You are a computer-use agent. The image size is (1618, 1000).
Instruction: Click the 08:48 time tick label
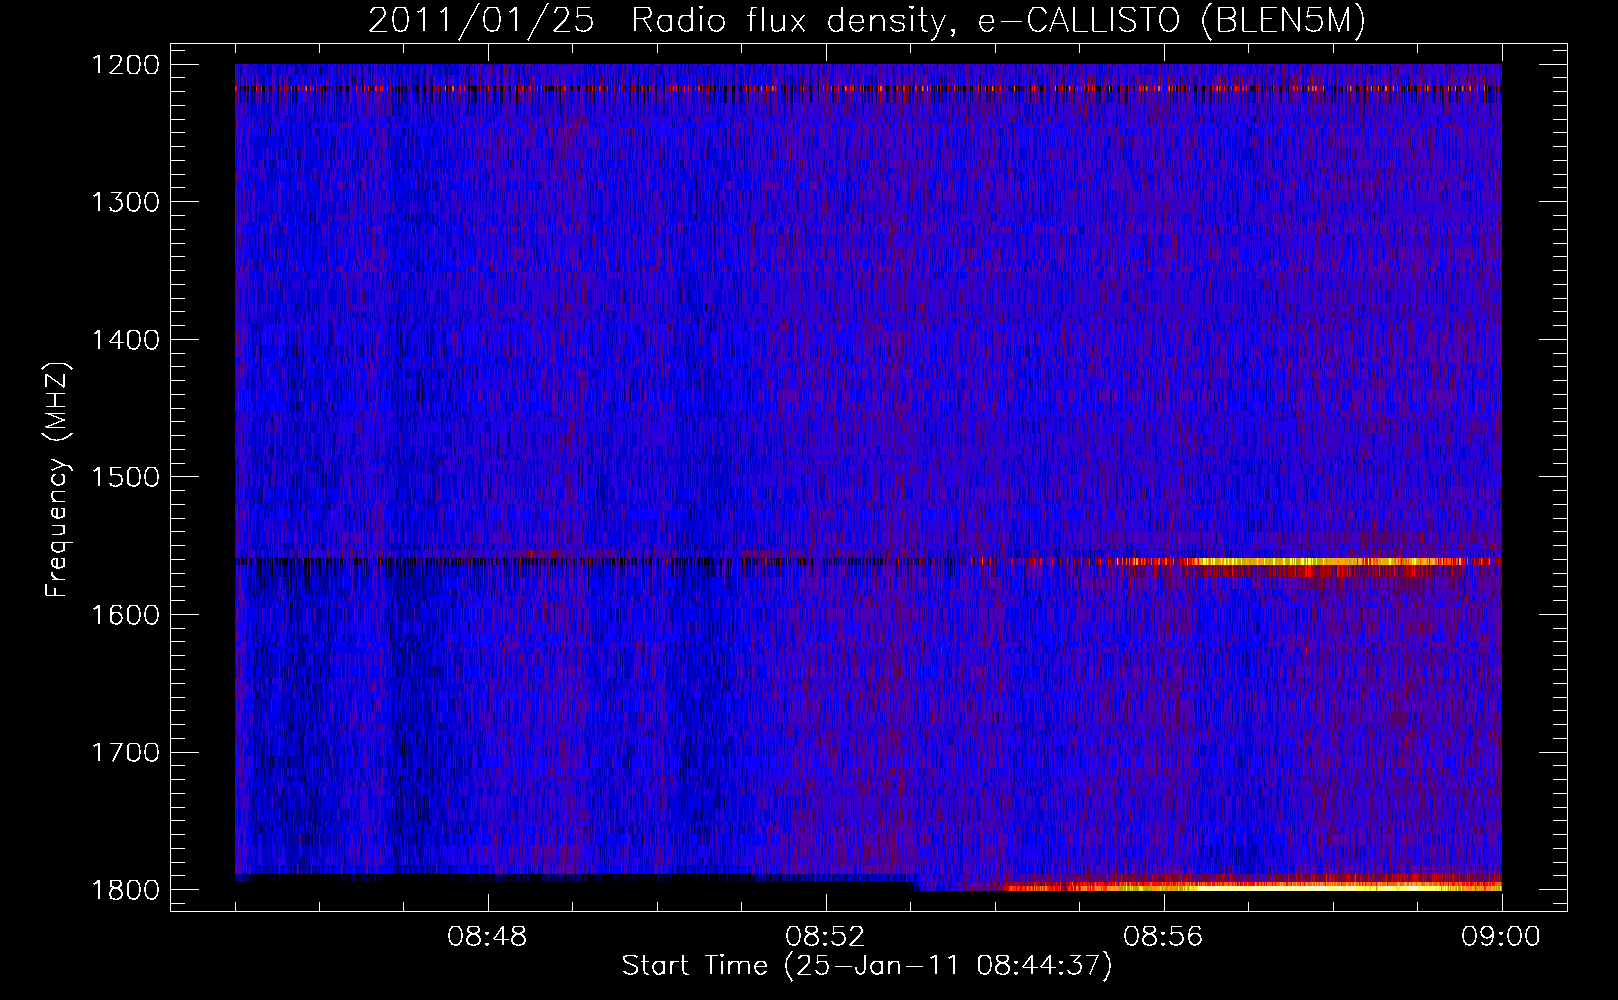[x=488, y=937]
